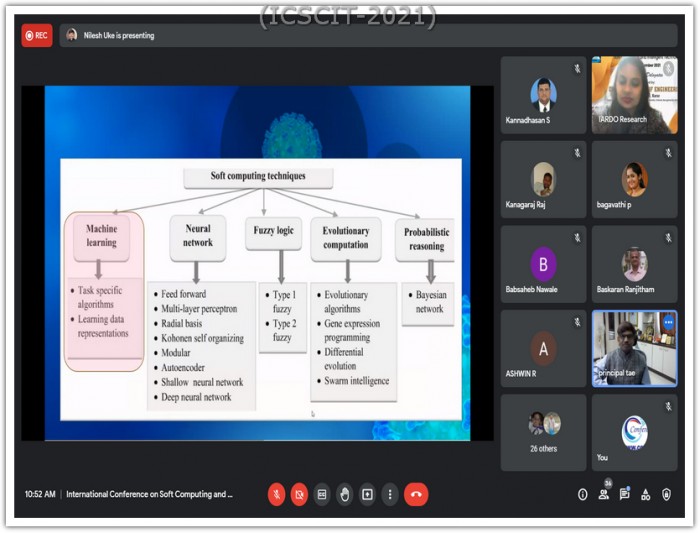Image resolution: width=700 pixels, height=533 pixels.
Task: Click the present now screen share icon
Action: pyautogui.click(x=367, y=494)
